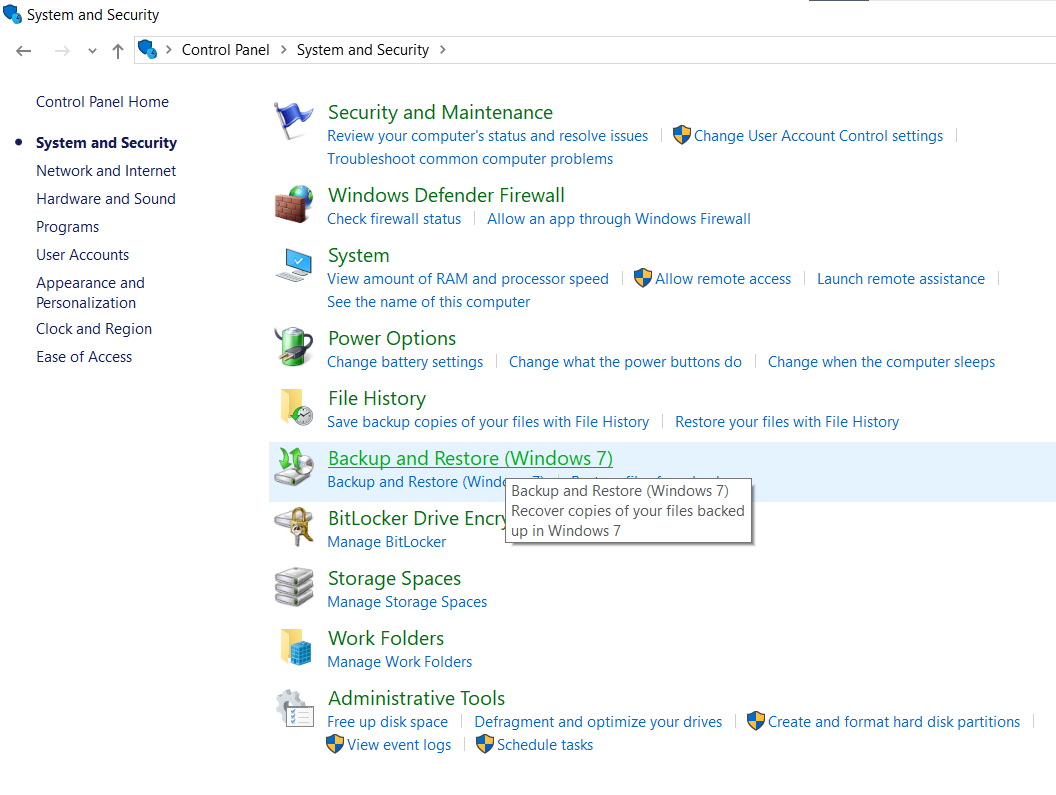Click the Power Options battery icon
This screenshot has width=1056, height=795.
coord(294,347)
